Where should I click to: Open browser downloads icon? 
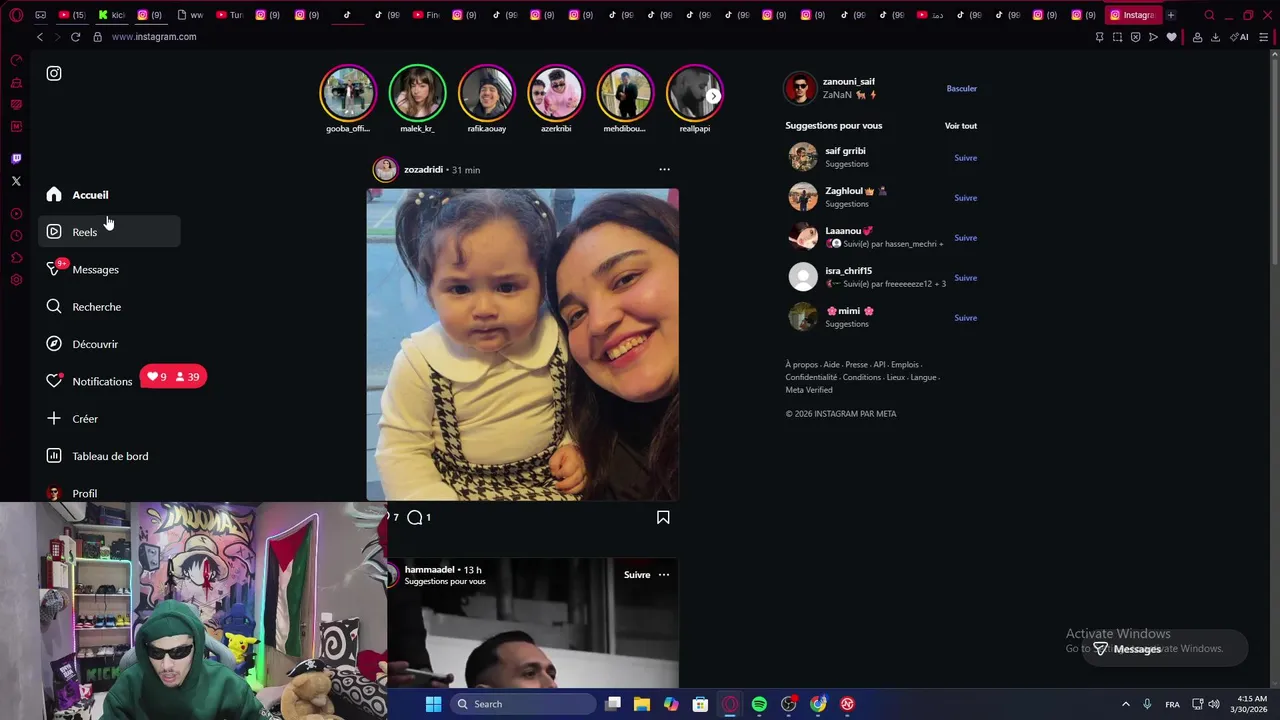click(x=1215, y=37)
